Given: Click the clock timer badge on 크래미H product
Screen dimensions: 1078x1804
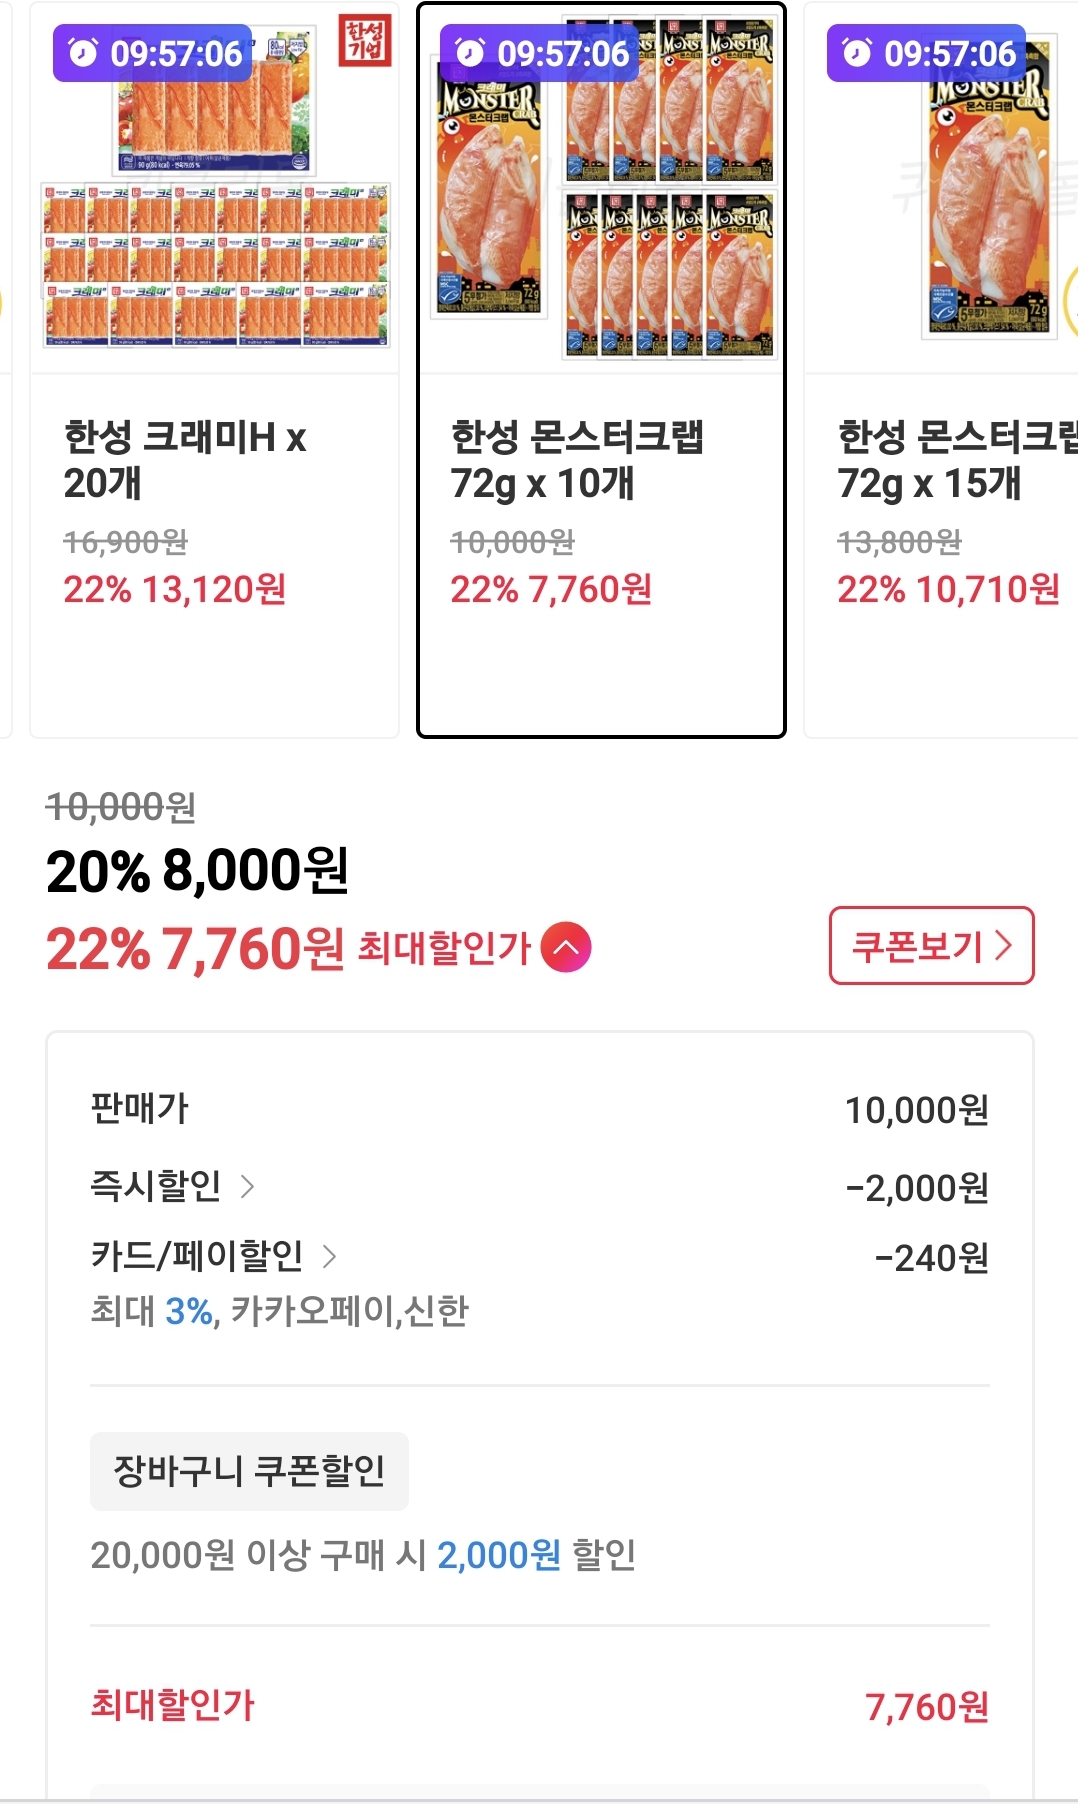Looking at the screenshot, I should 153,53.
